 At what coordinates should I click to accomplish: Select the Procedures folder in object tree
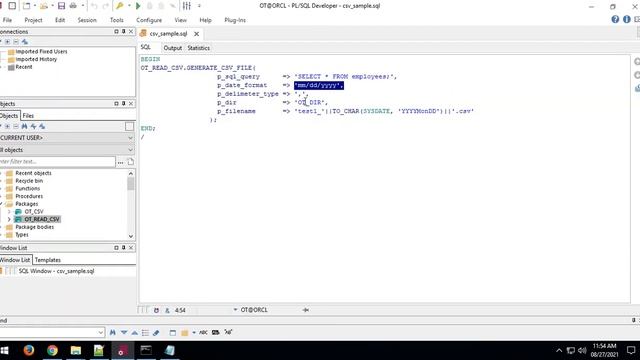click(x=29, y=196)
